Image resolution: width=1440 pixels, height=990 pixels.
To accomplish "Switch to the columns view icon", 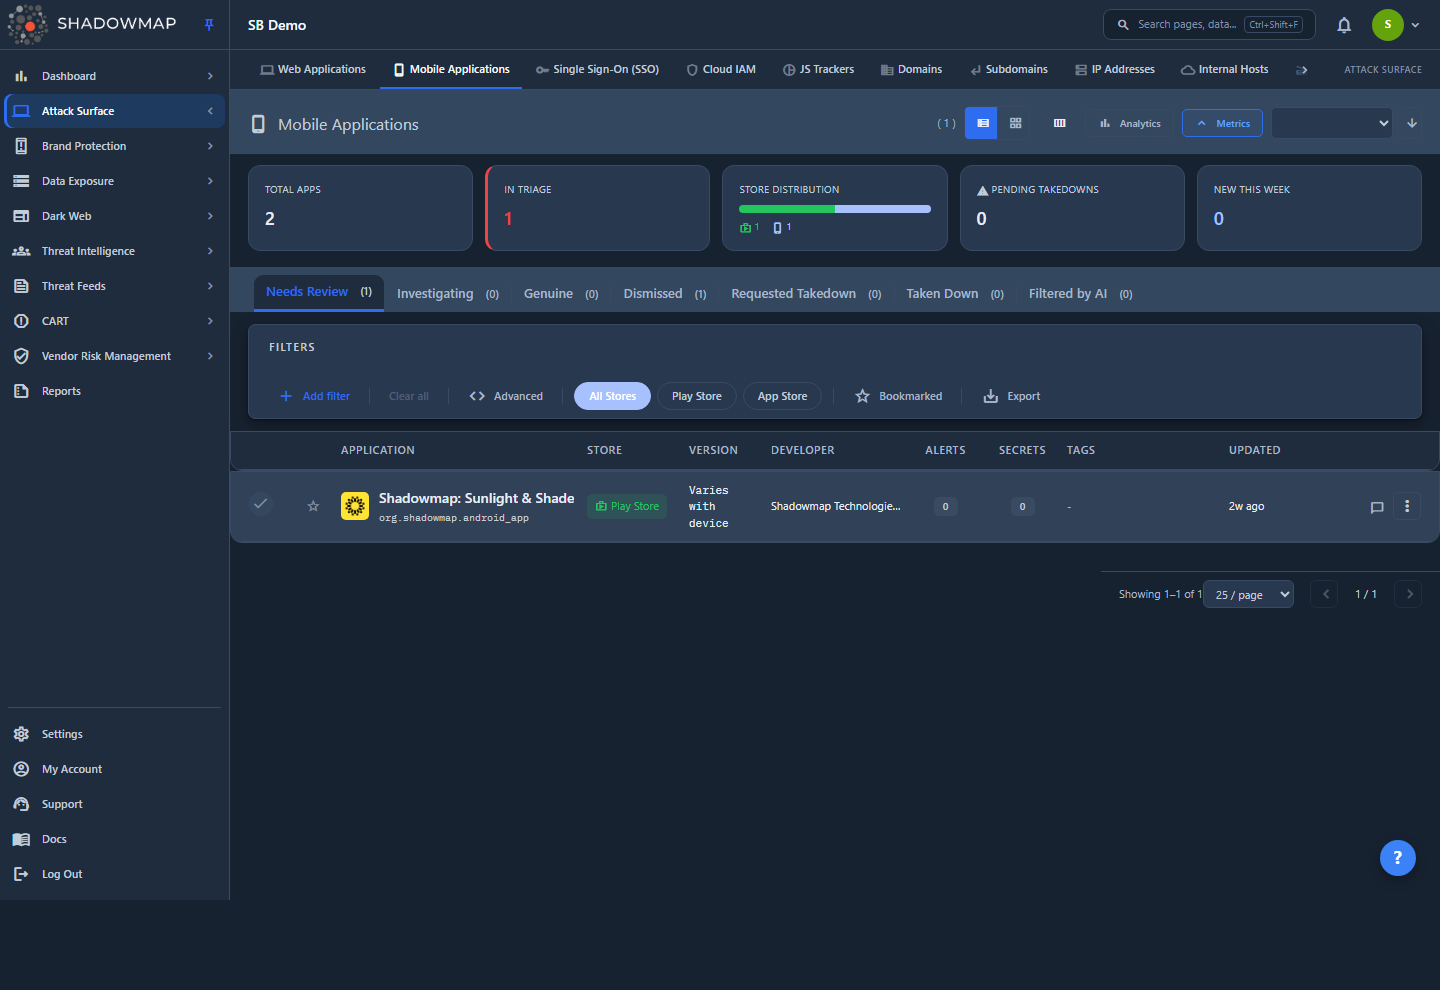I will [x=1060, y=123].
